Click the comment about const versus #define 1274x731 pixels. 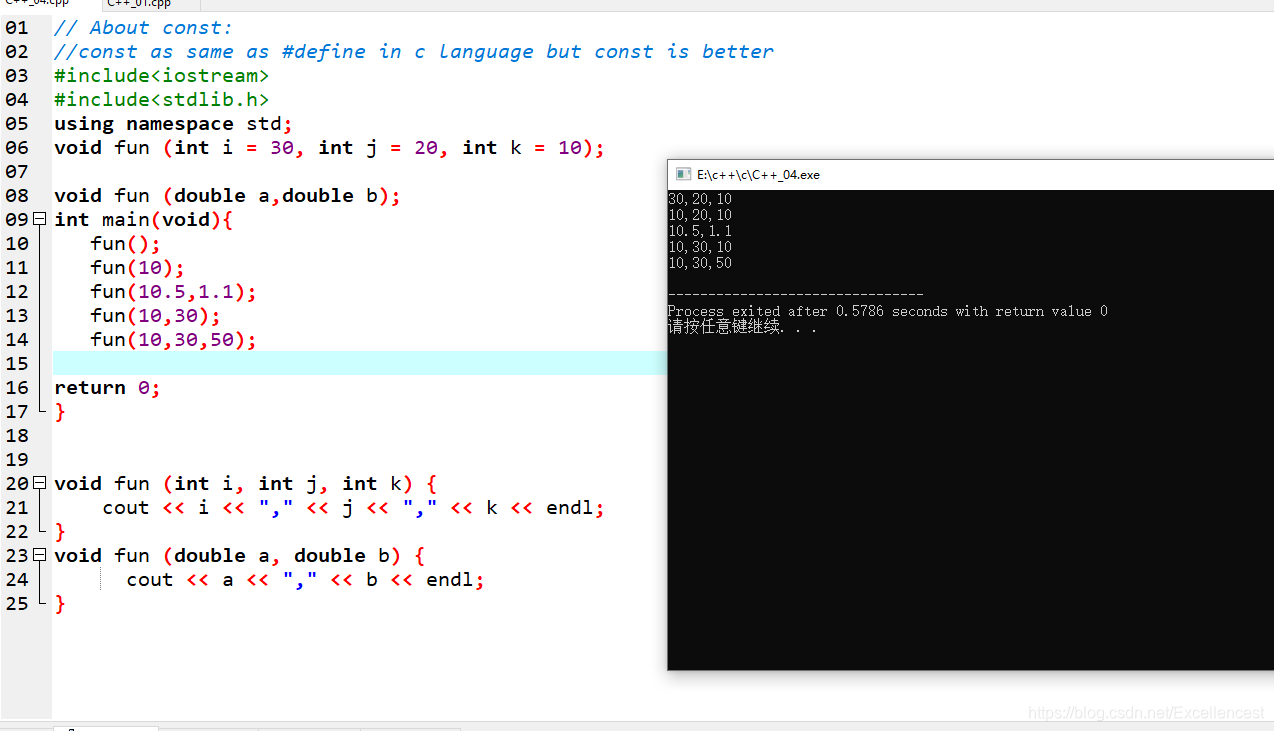[x=414, y=51]
